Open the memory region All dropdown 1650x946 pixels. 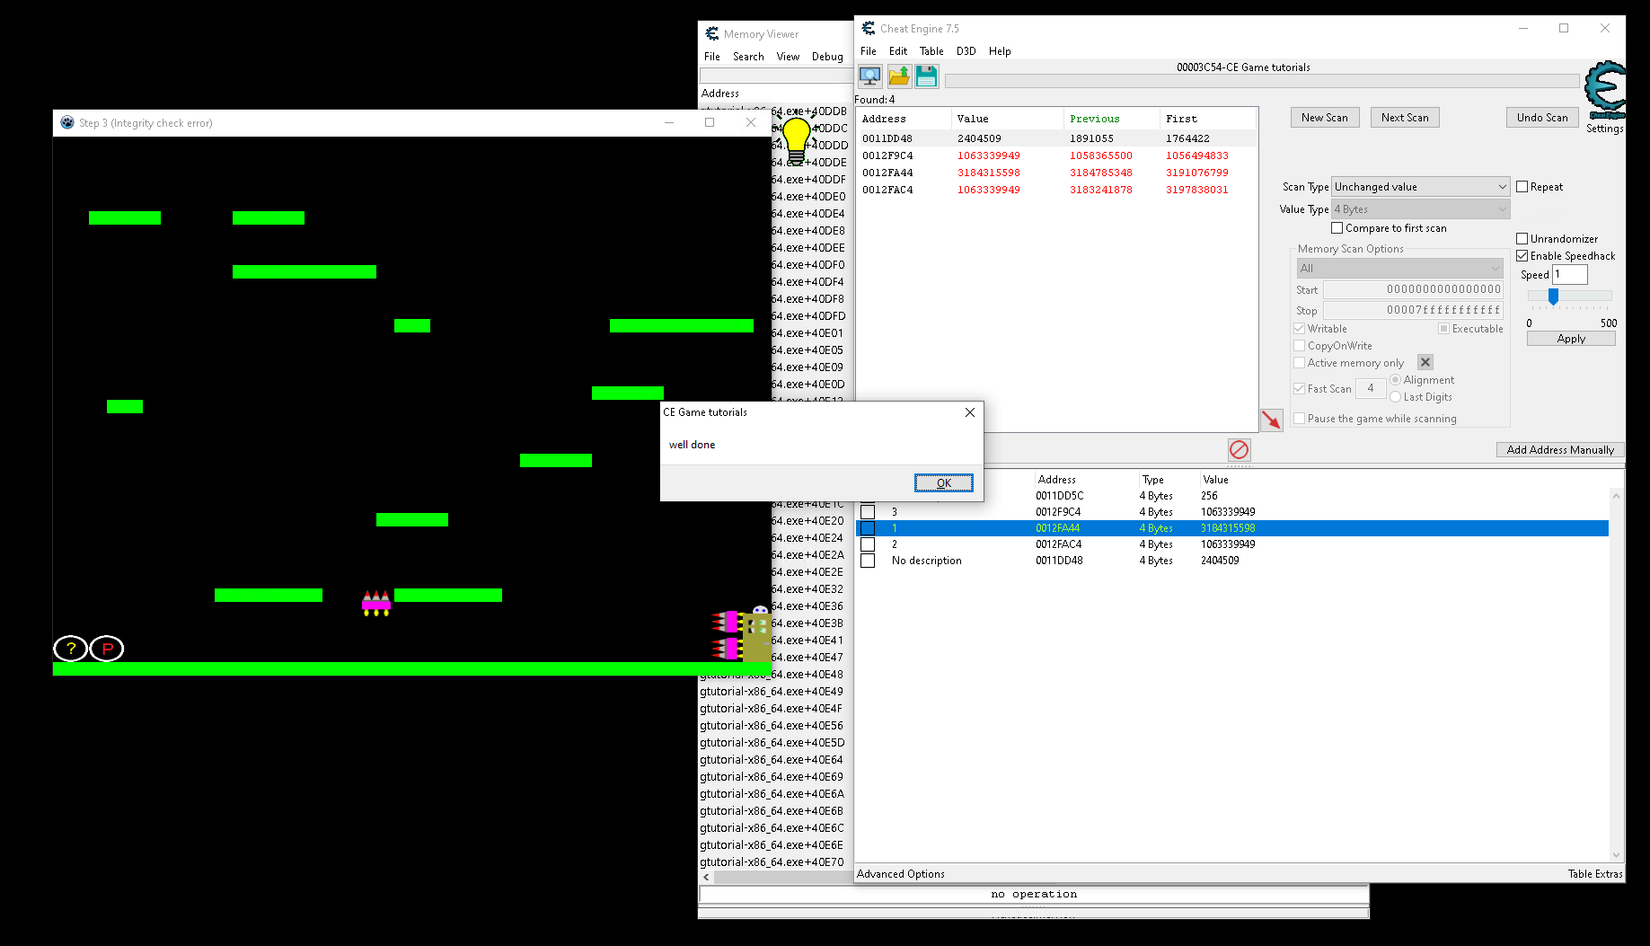pyautogui.click(x=1400, y=268)
